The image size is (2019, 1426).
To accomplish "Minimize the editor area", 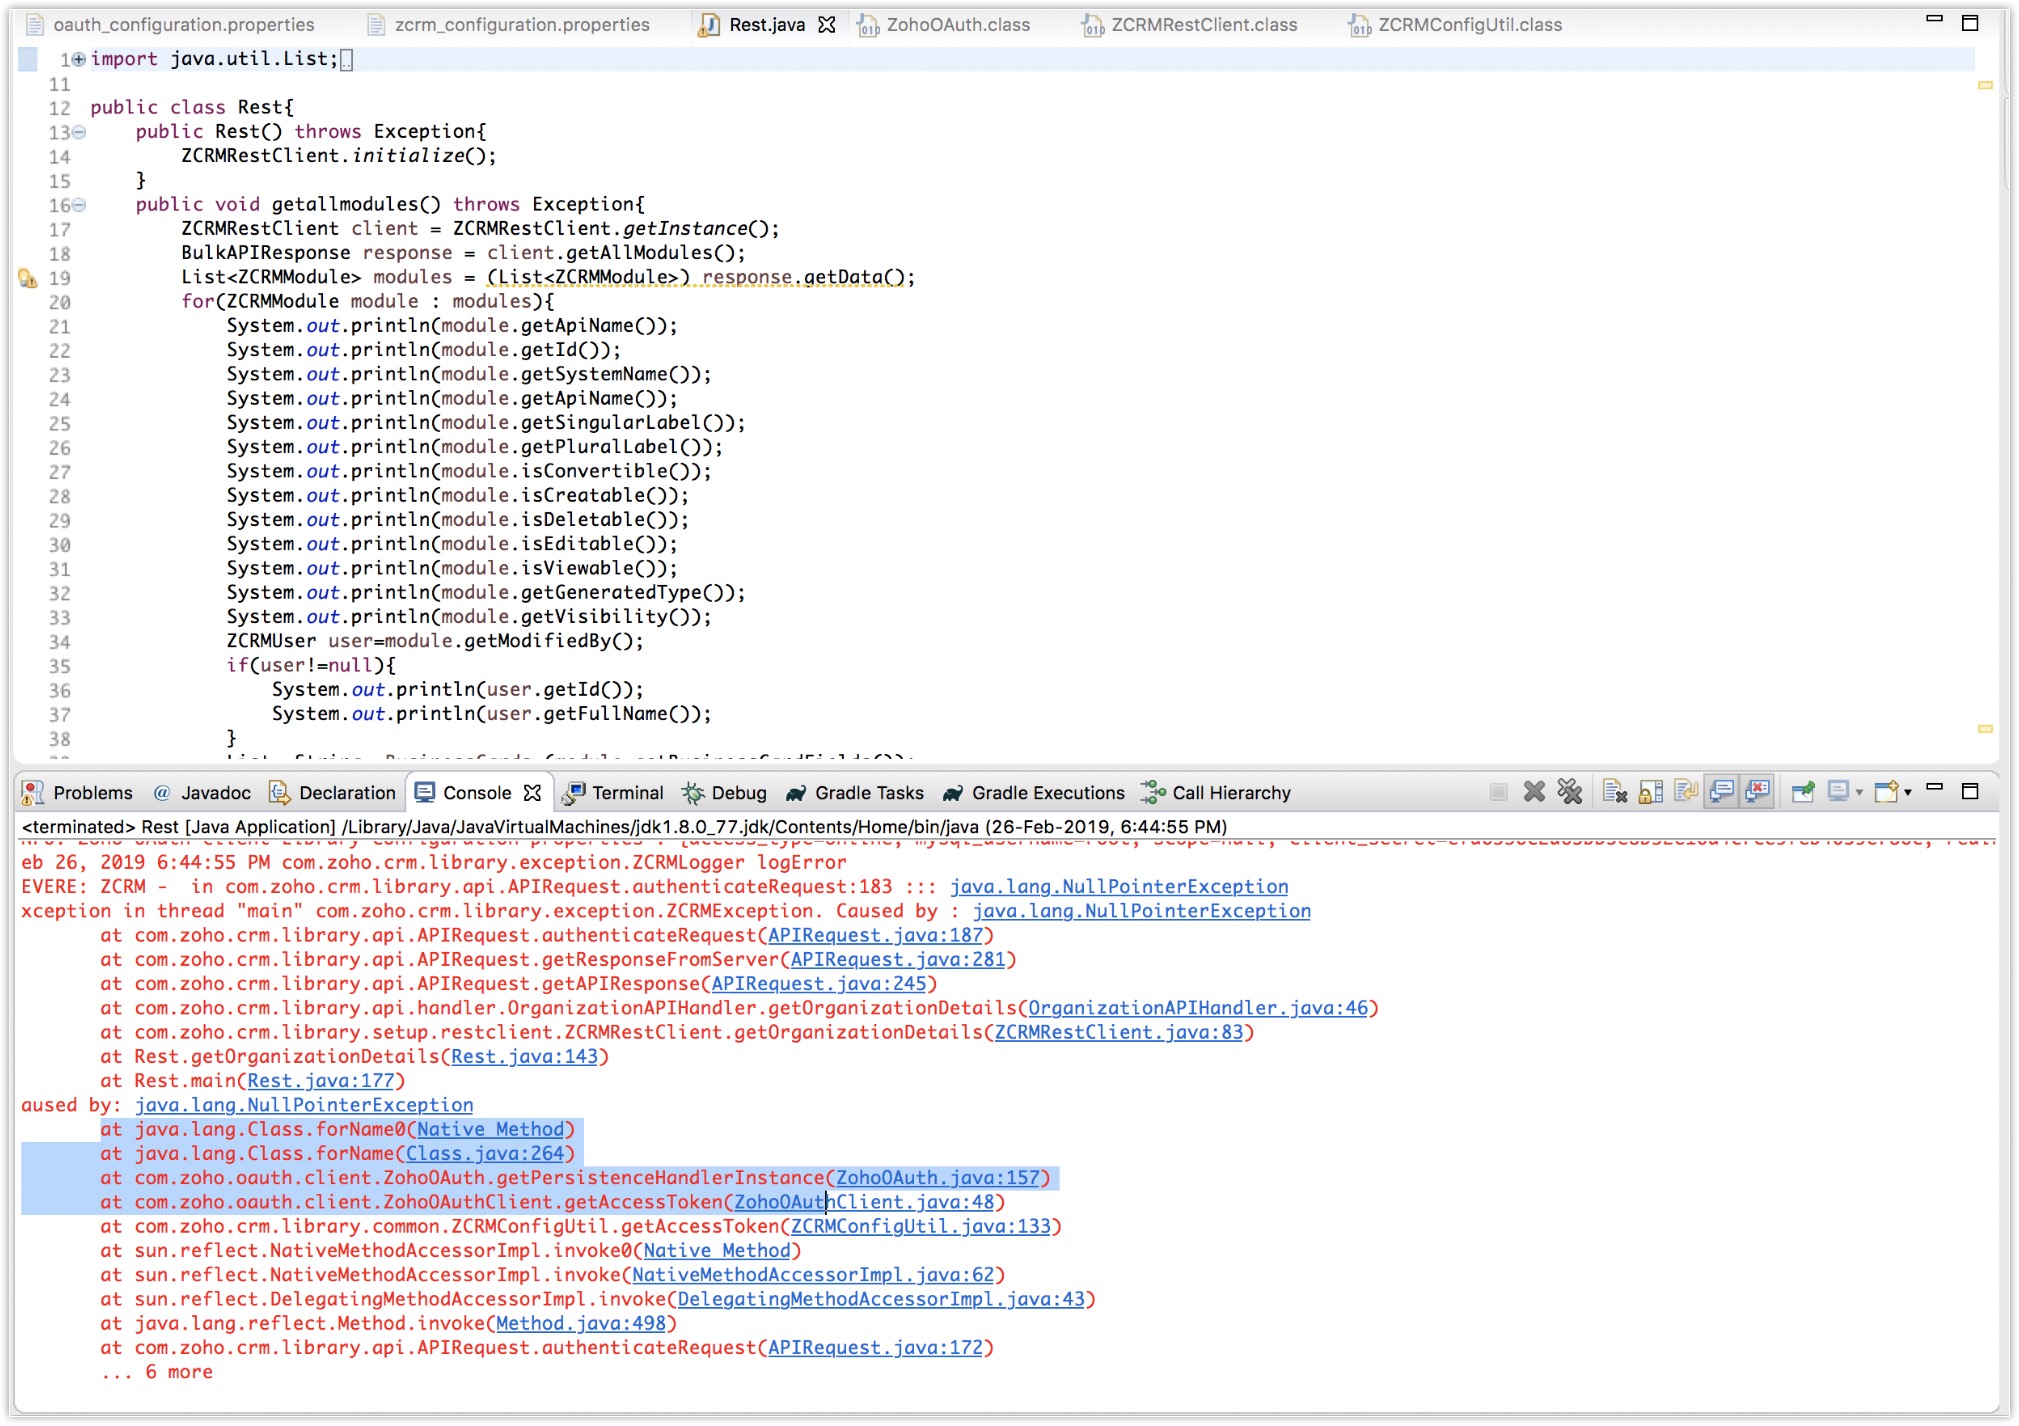I will click(x=1934, y=19).
